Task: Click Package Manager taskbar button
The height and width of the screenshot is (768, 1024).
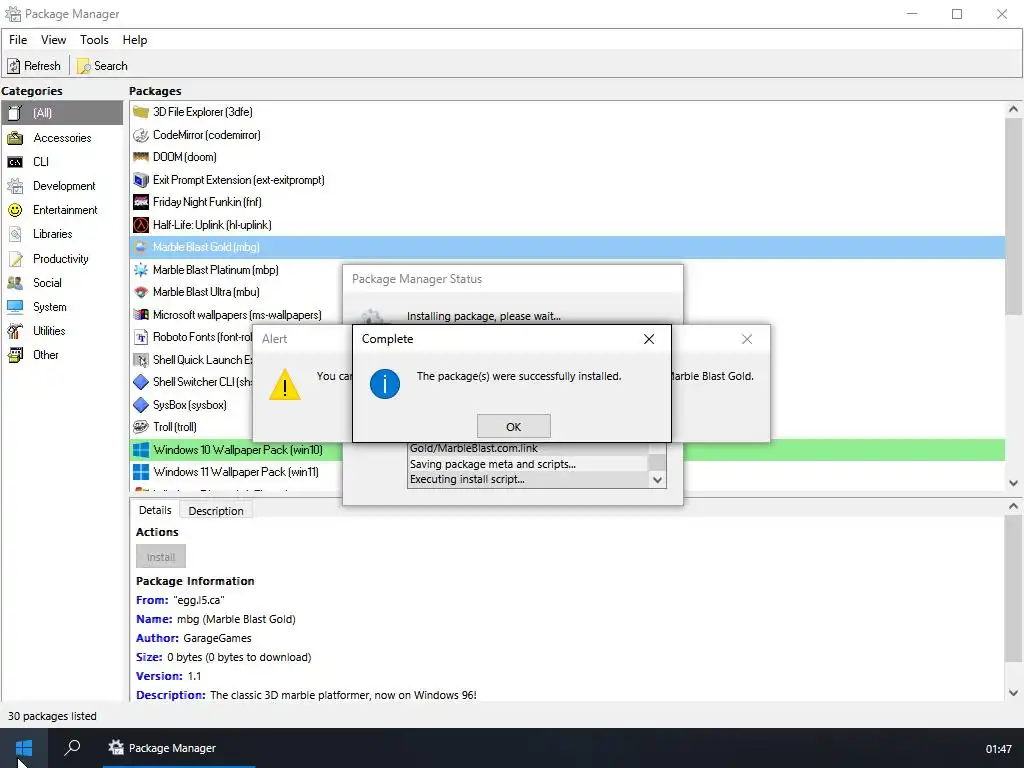Action: pyautogui.click(x=179, y=748)
